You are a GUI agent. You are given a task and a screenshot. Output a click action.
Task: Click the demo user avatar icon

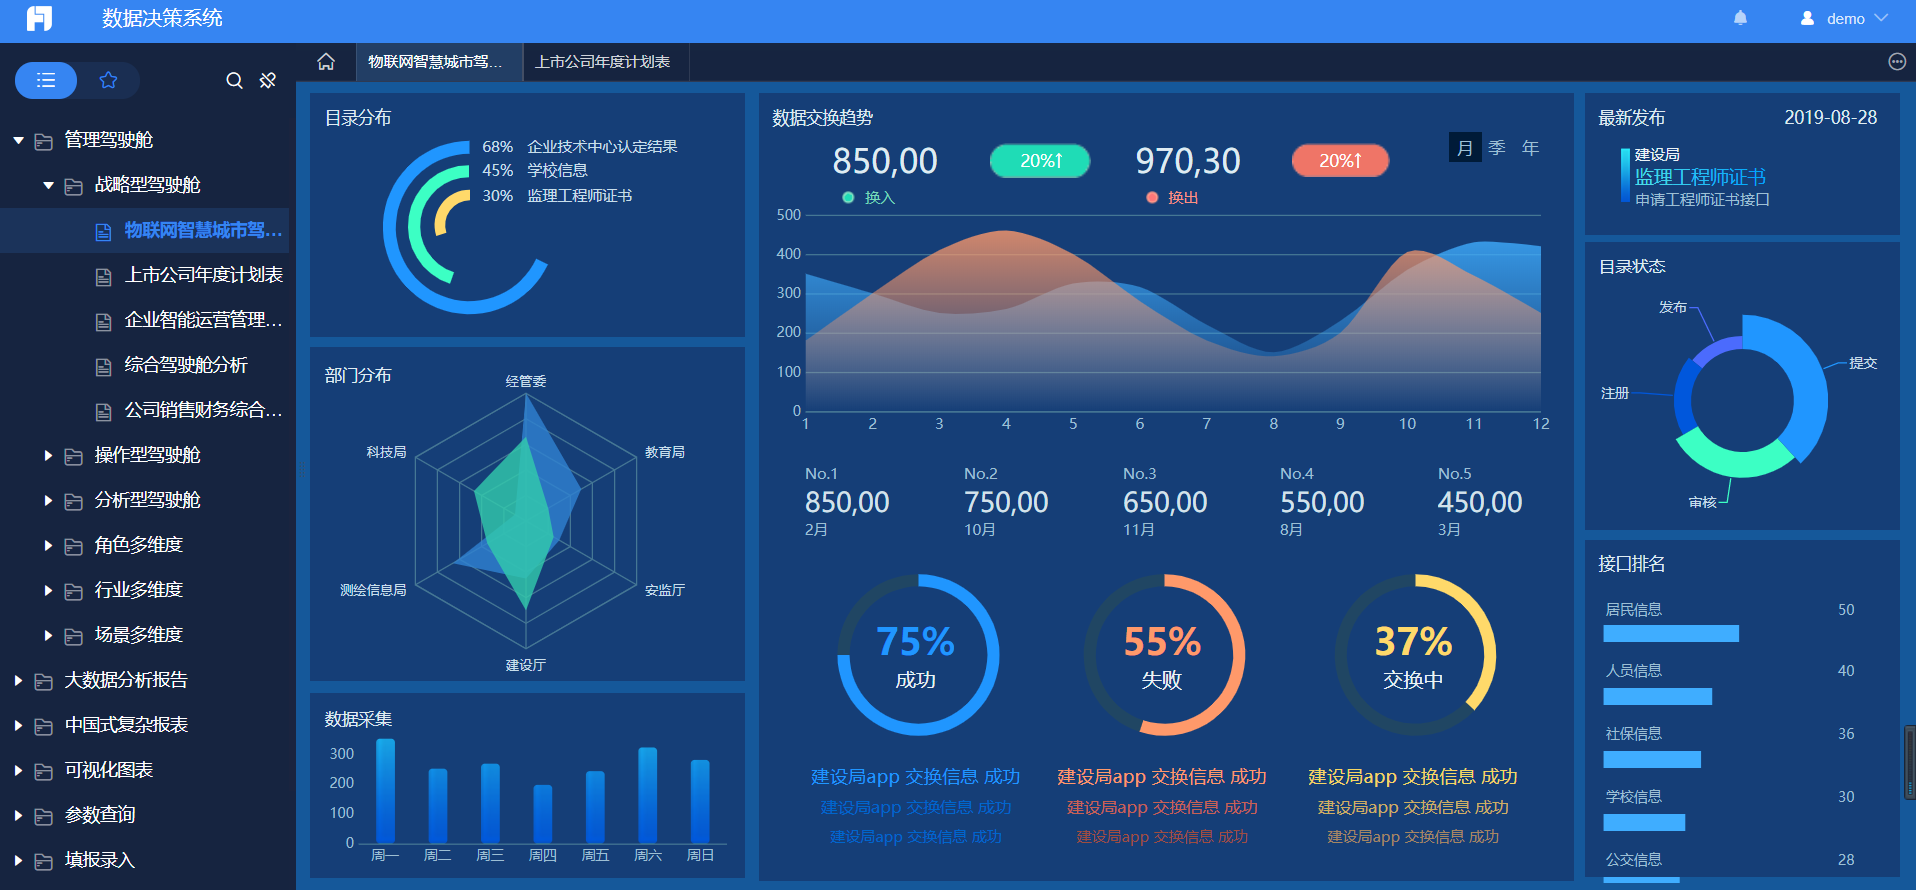(x=1807, y=18)
